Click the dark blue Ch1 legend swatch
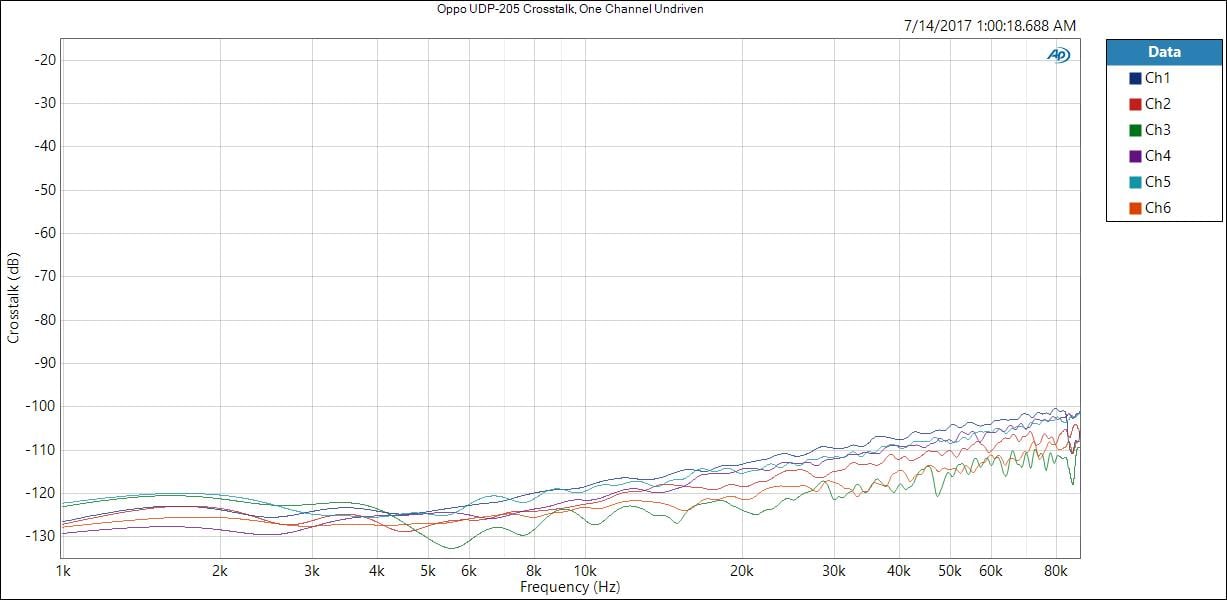This screenshot has width=1227, height=600. coord(1135,78)
